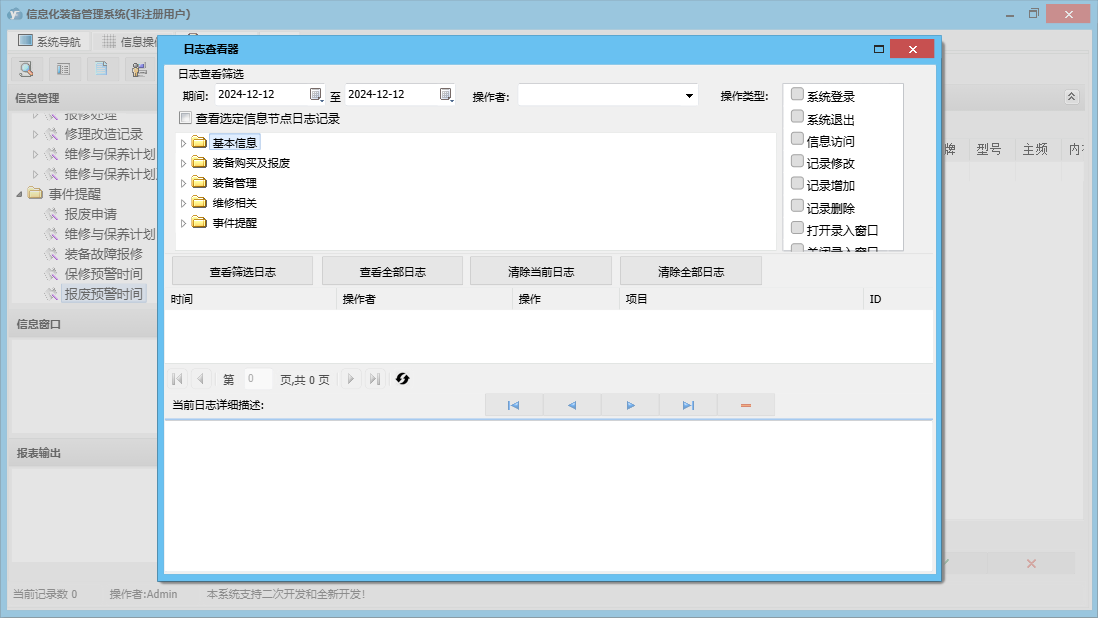This screenshot has height=618, width=1098.
Task: Click the 项目 column header
Action: coord(742,299)
